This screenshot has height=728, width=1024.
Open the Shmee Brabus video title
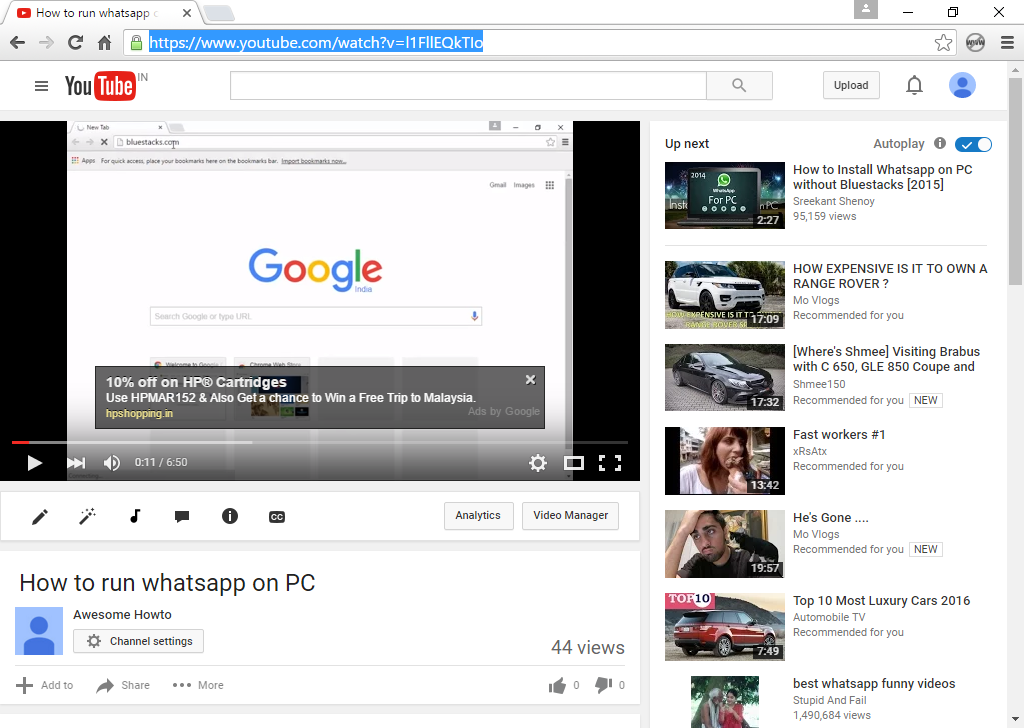tap(886, 359)
